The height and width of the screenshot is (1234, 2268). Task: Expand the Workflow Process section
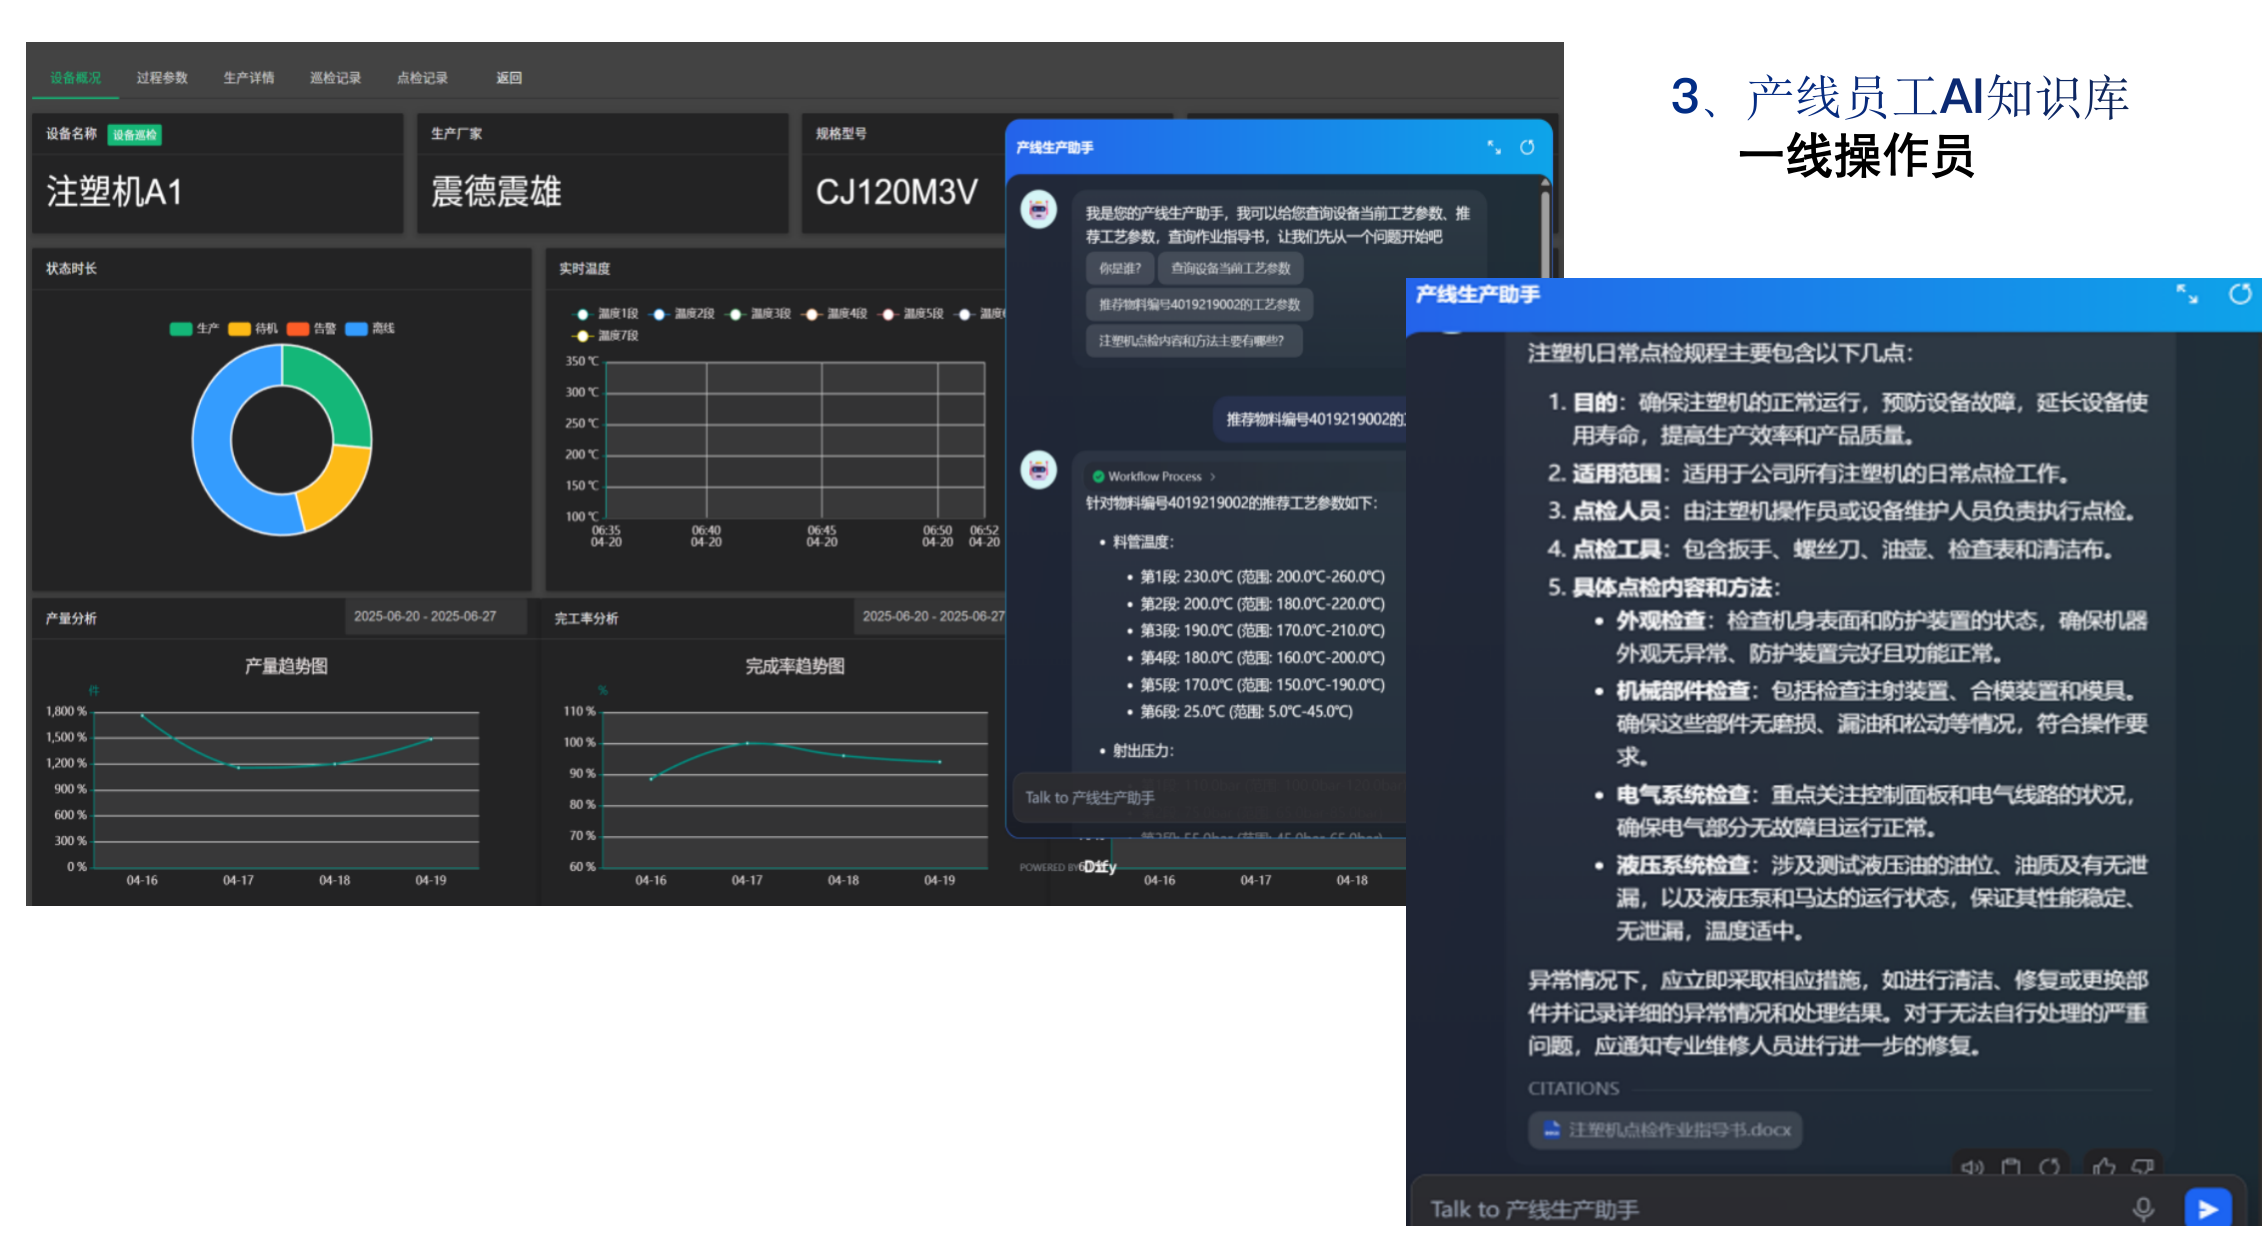point(1154,476)
